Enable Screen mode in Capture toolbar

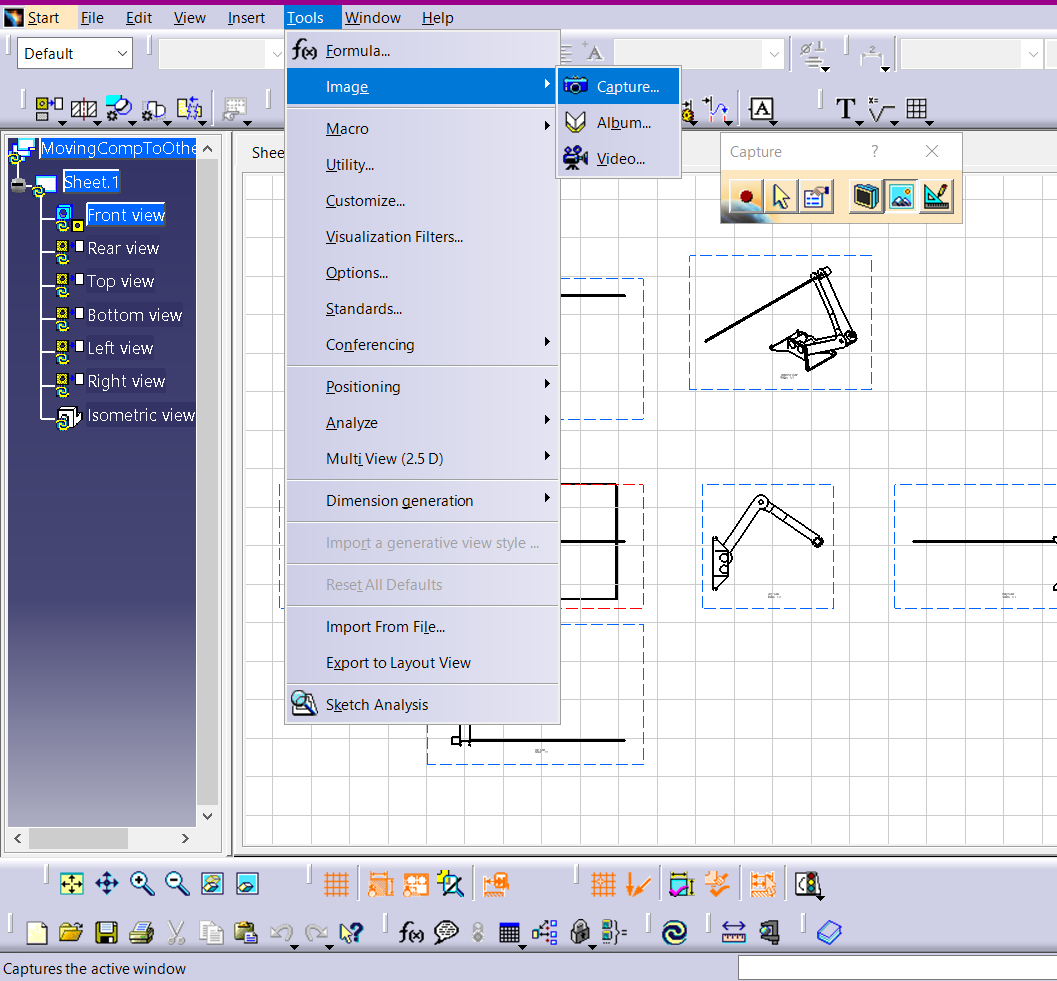867,197
